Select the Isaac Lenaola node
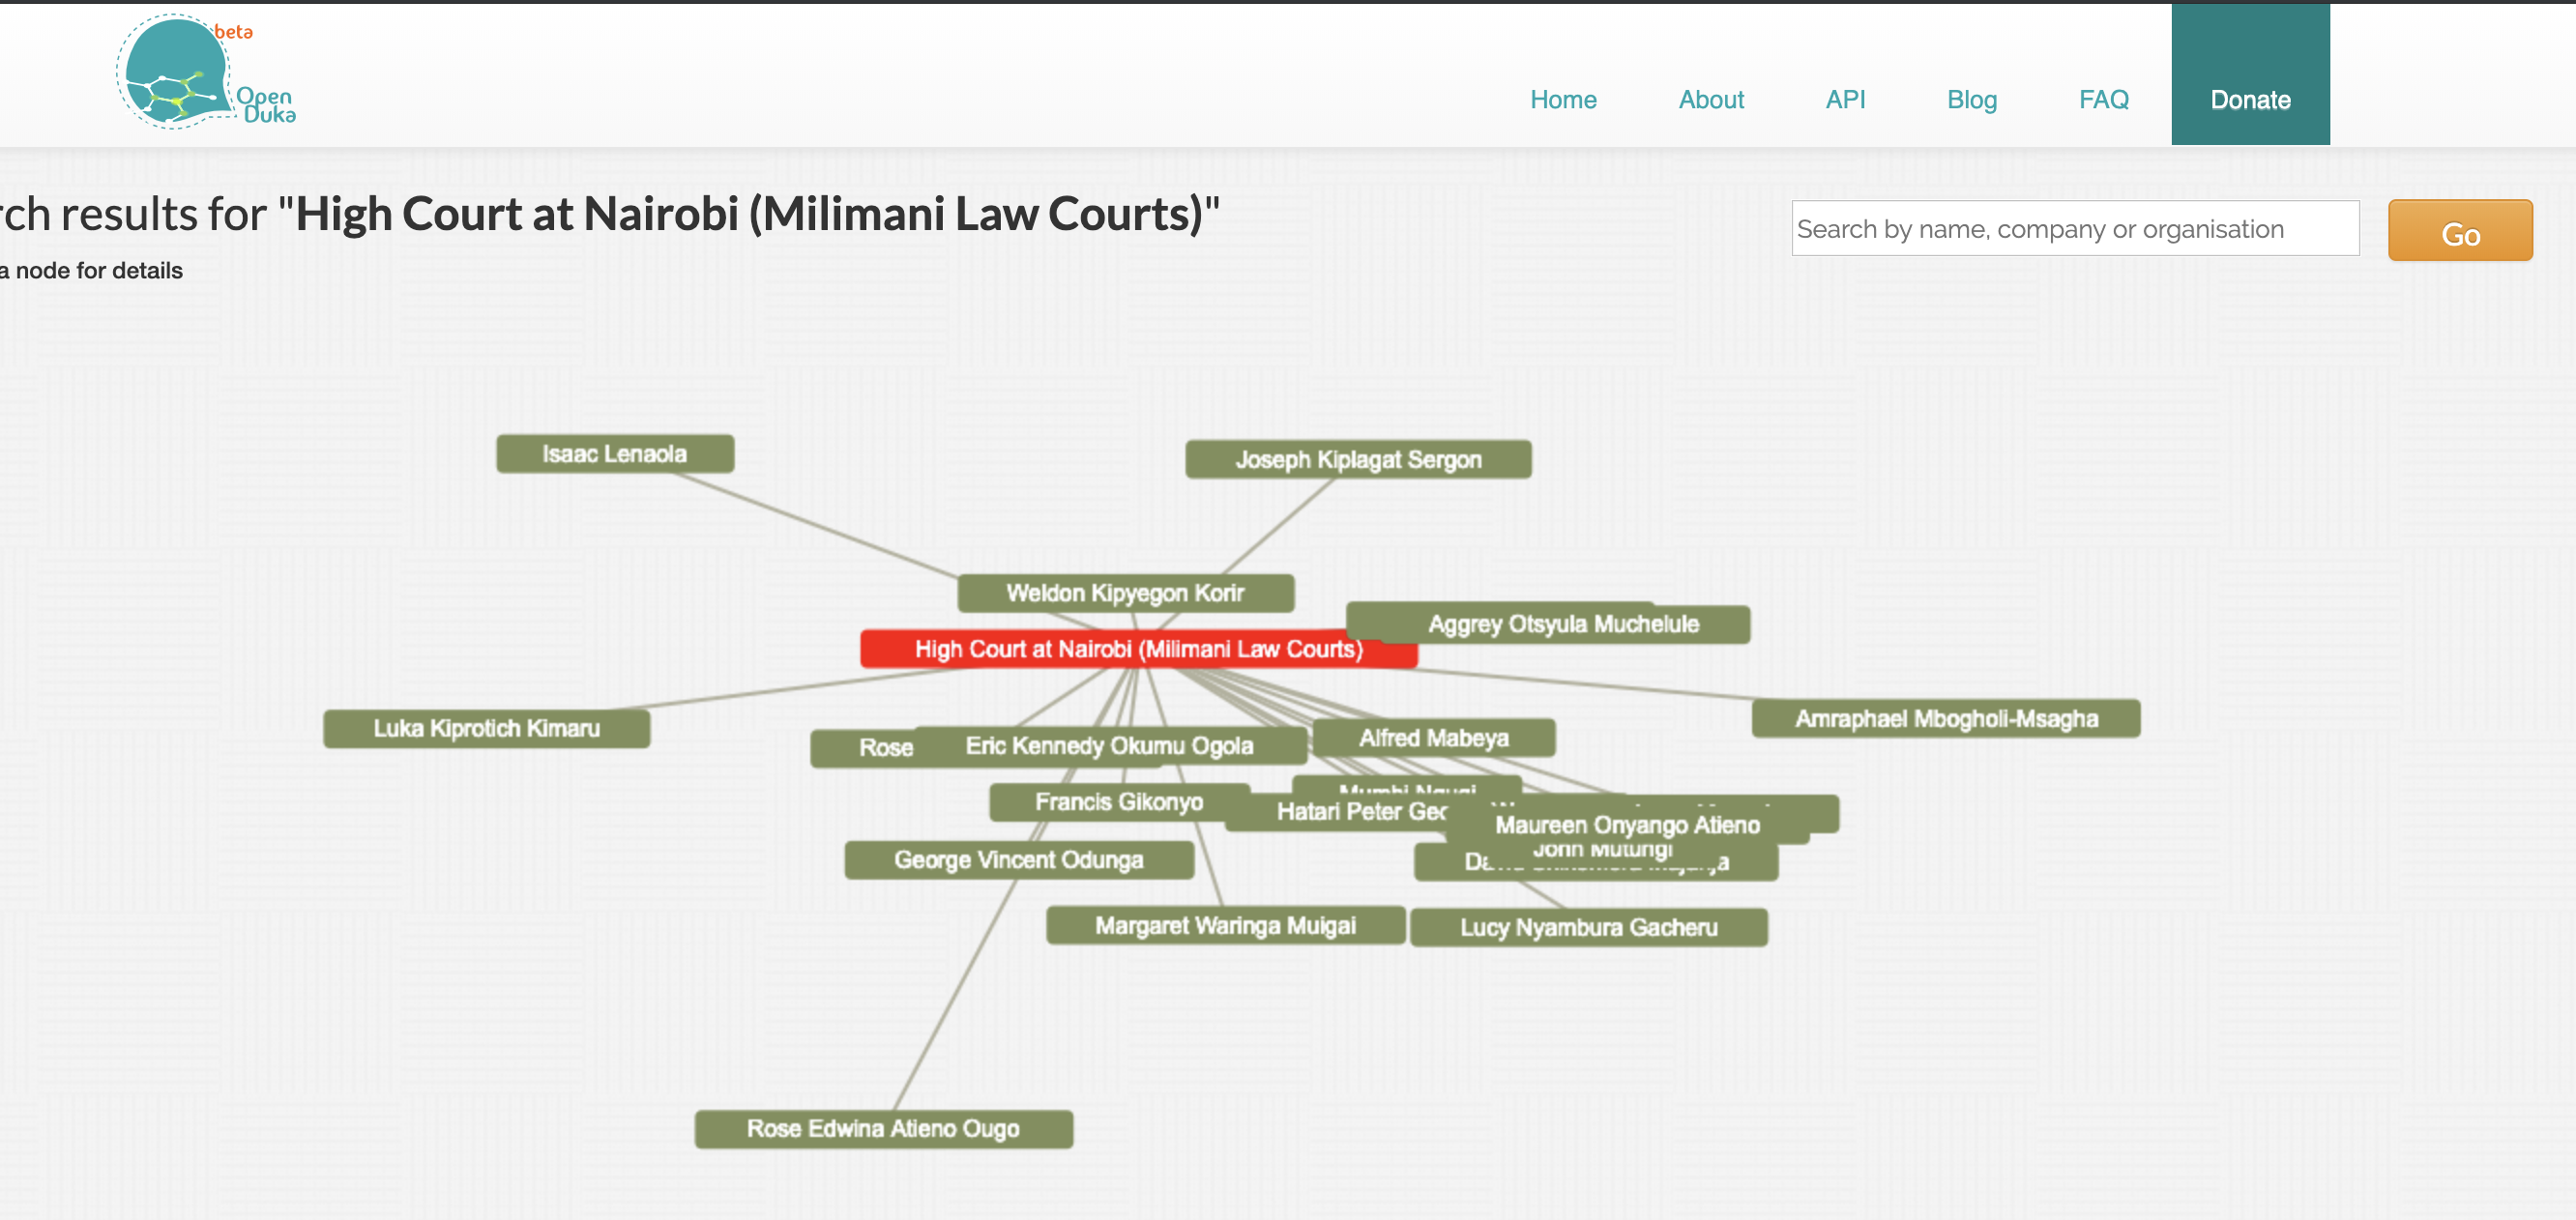 pyautogui.click(x=614, y=454)
